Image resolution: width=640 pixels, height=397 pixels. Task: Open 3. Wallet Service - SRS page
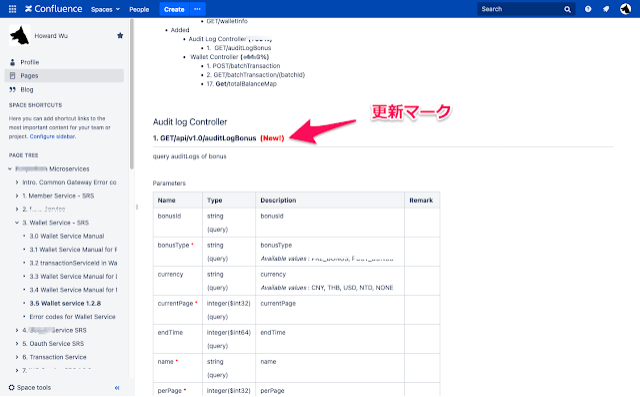[x=56, y=223]
